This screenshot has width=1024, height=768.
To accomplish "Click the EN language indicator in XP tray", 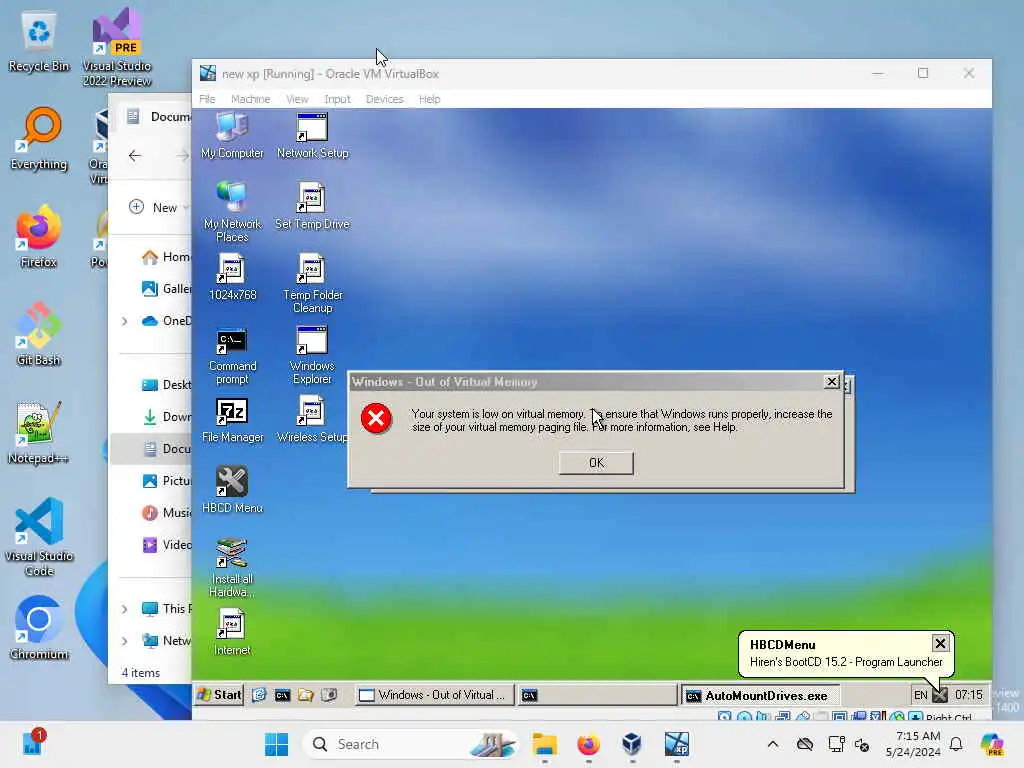I will click(x=920, y=696).
